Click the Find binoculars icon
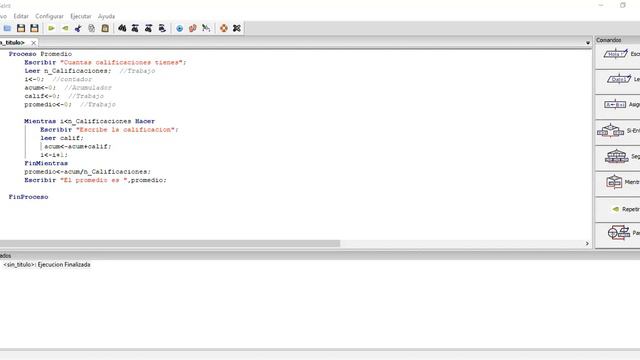The height and width of the screenshot is (360, 640). [x=122, y=28]
